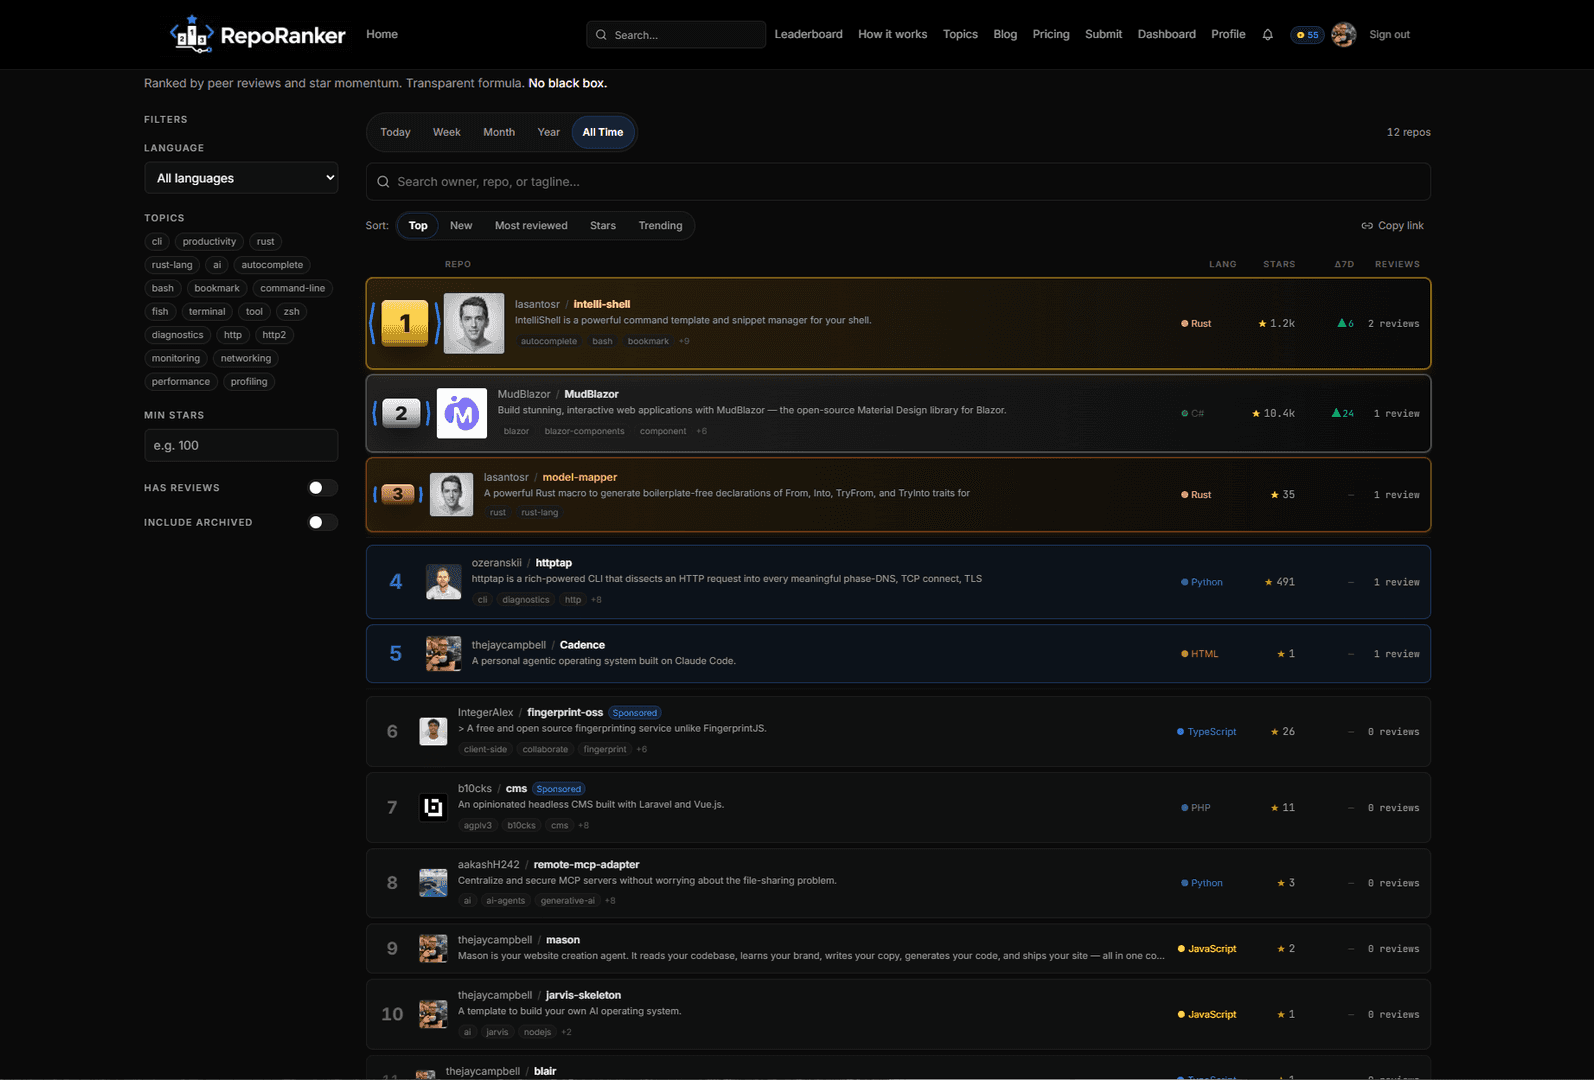Select the Today time range tab
Viewport: 1594px width, 1080px height.
[395, 132]
